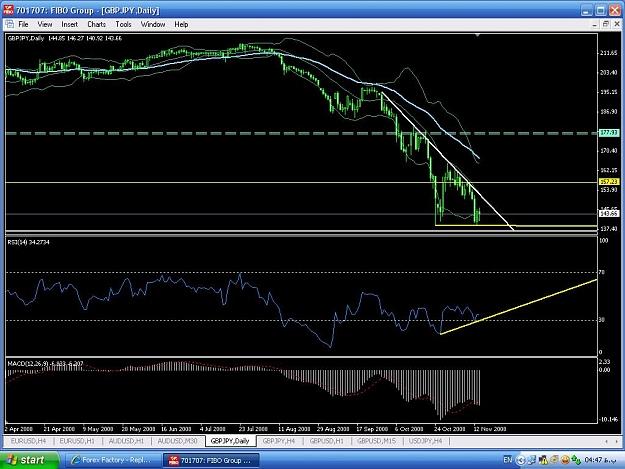
Task: Switch to the AUDUSD,H1 chart tab
Action: click(126, 441)
